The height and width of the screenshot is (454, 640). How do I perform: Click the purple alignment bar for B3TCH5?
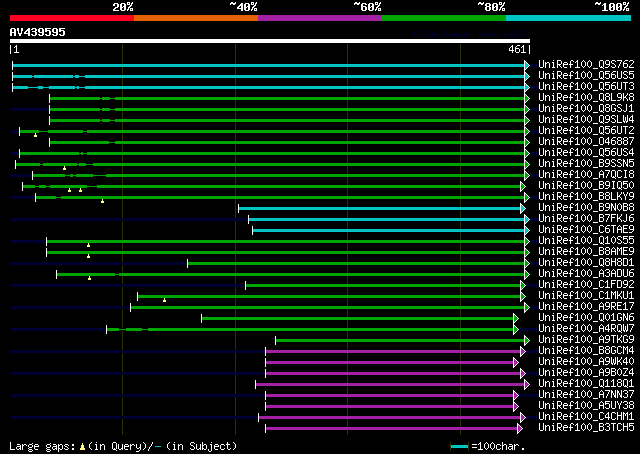pyautogui.click(x=391, y=429)
